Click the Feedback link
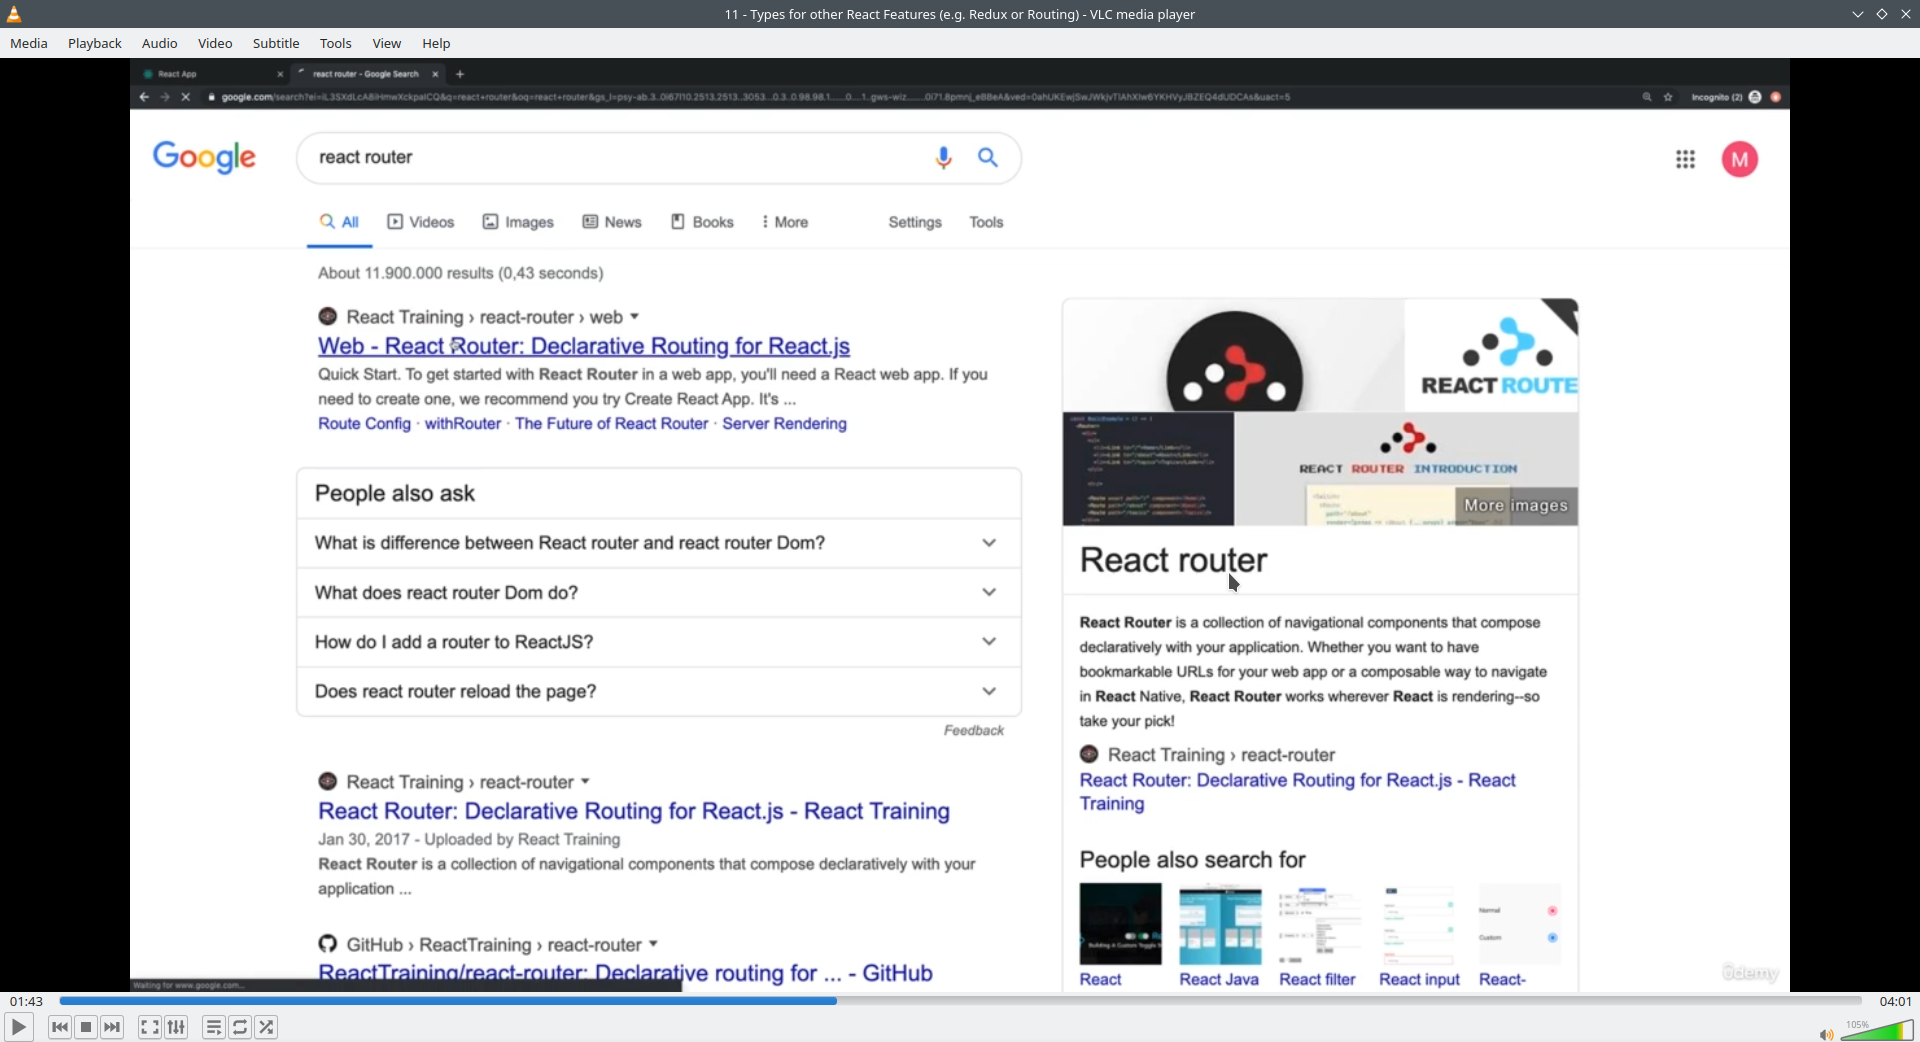Screen dimensions: 1920x1042 (x=974, y=731)
